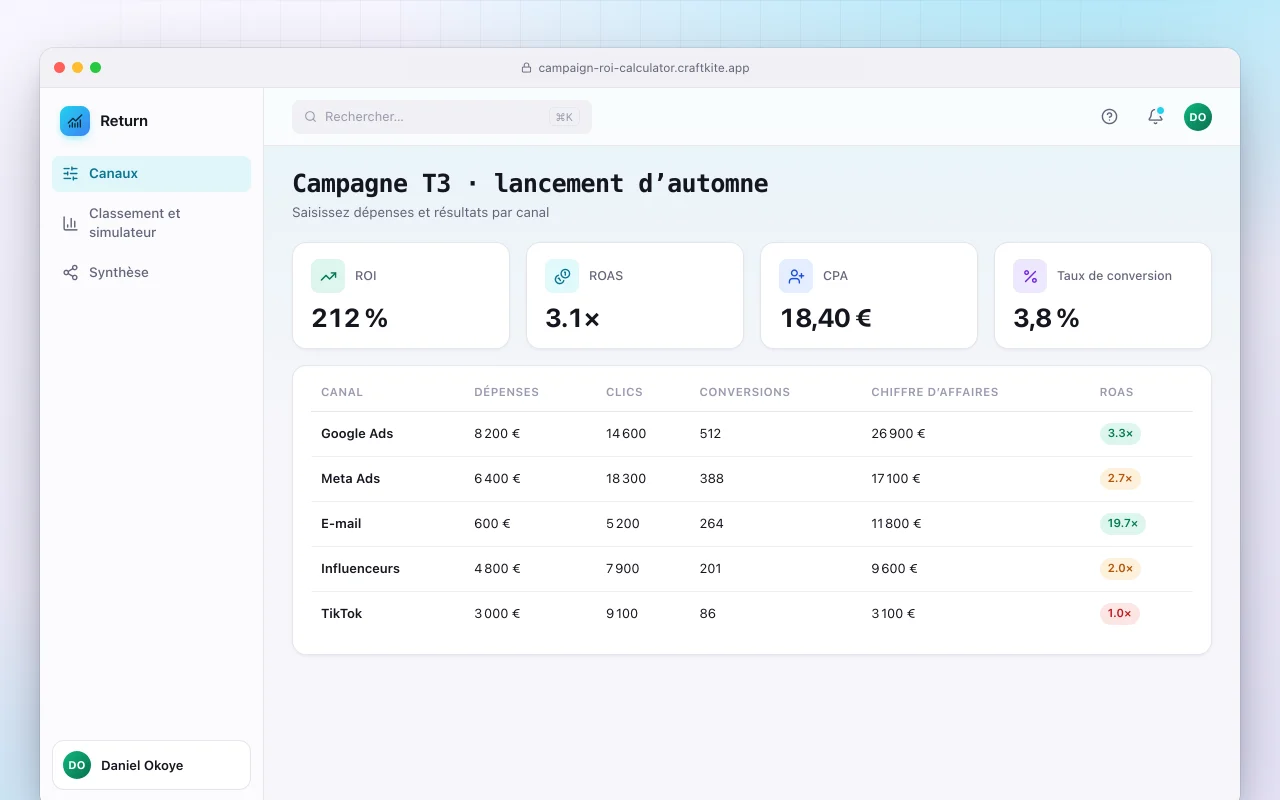Click the Return app logo icon
The image size is (1280, 800).
tap(75, 121)
